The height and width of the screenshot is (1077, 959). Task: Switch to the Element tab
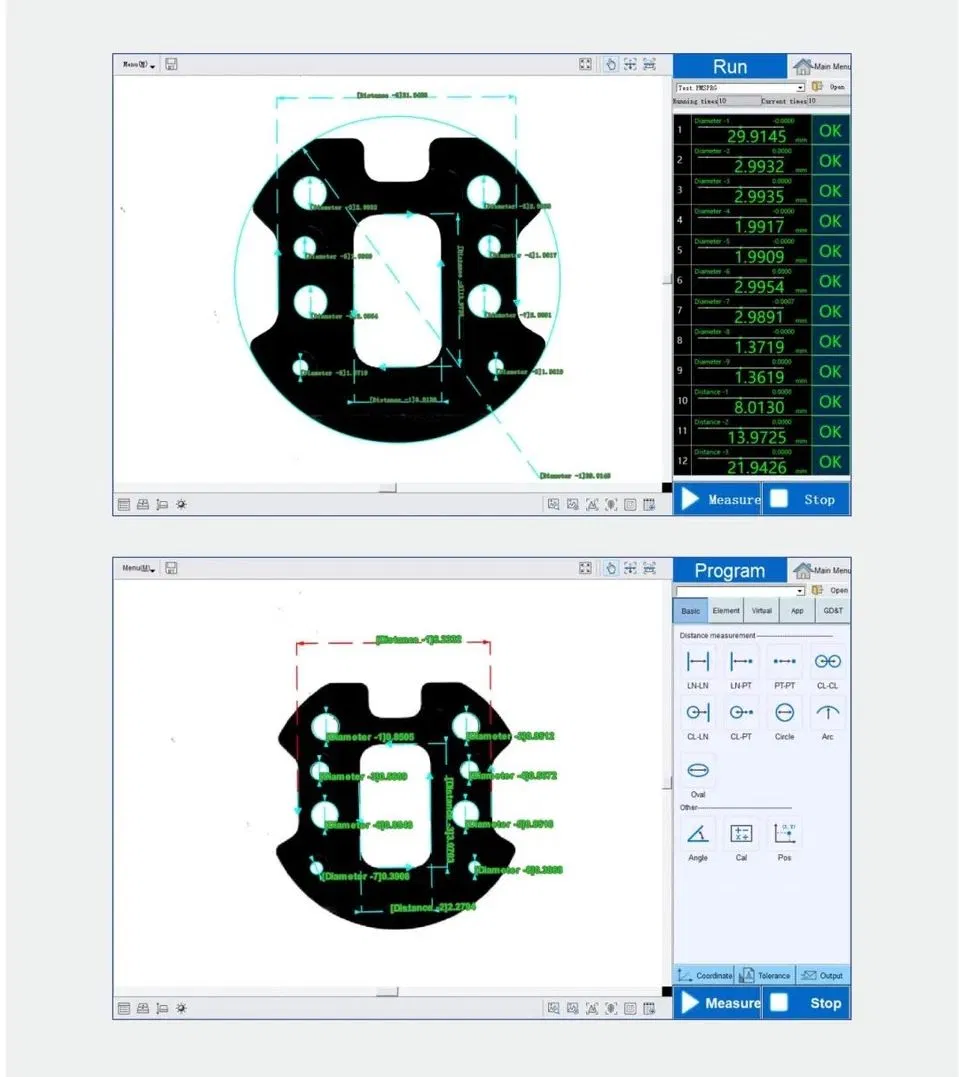coord(726,611)
